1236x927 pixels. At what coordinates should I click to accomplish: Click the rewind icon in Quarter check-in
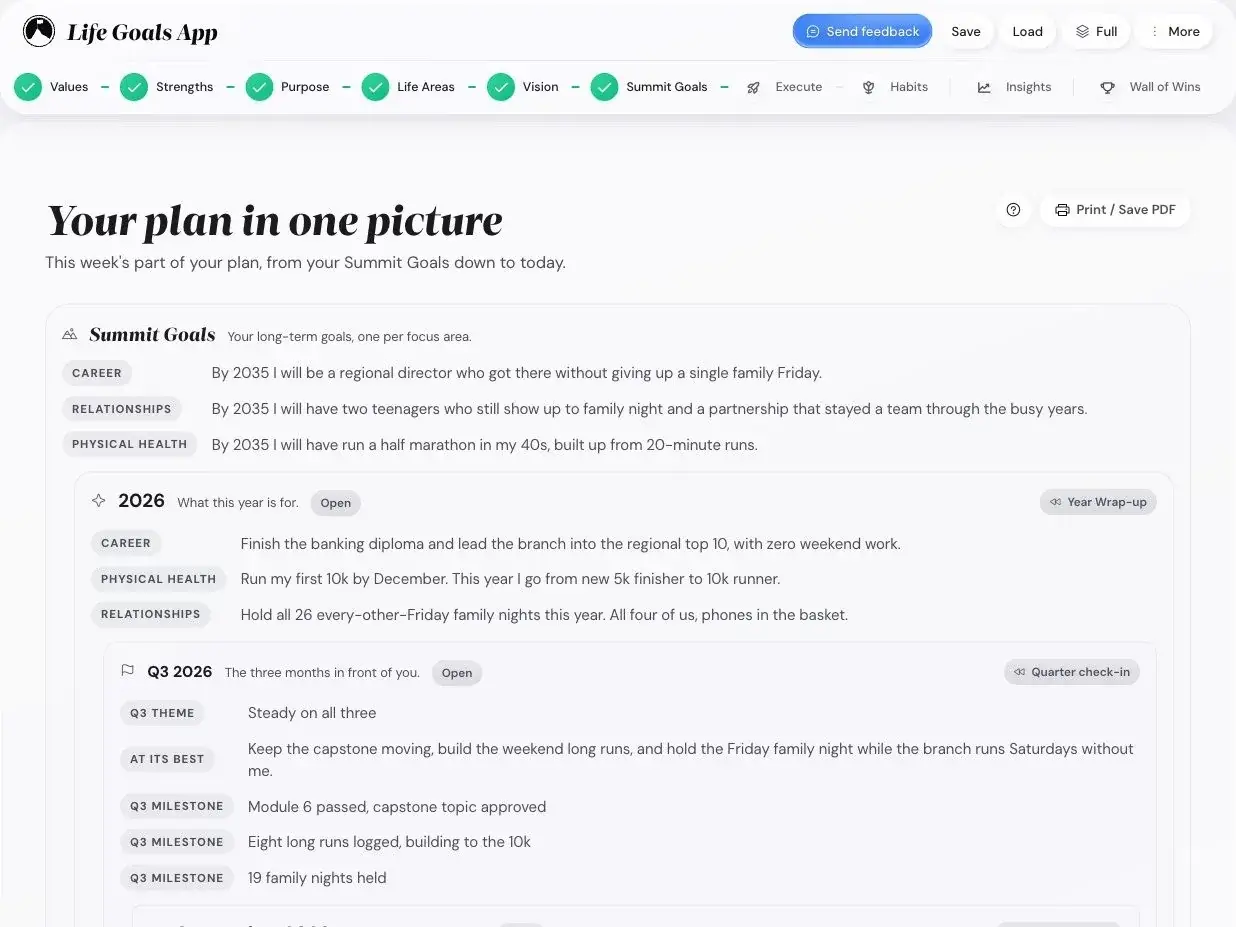pyautogui.click(x=1019, y=672)
